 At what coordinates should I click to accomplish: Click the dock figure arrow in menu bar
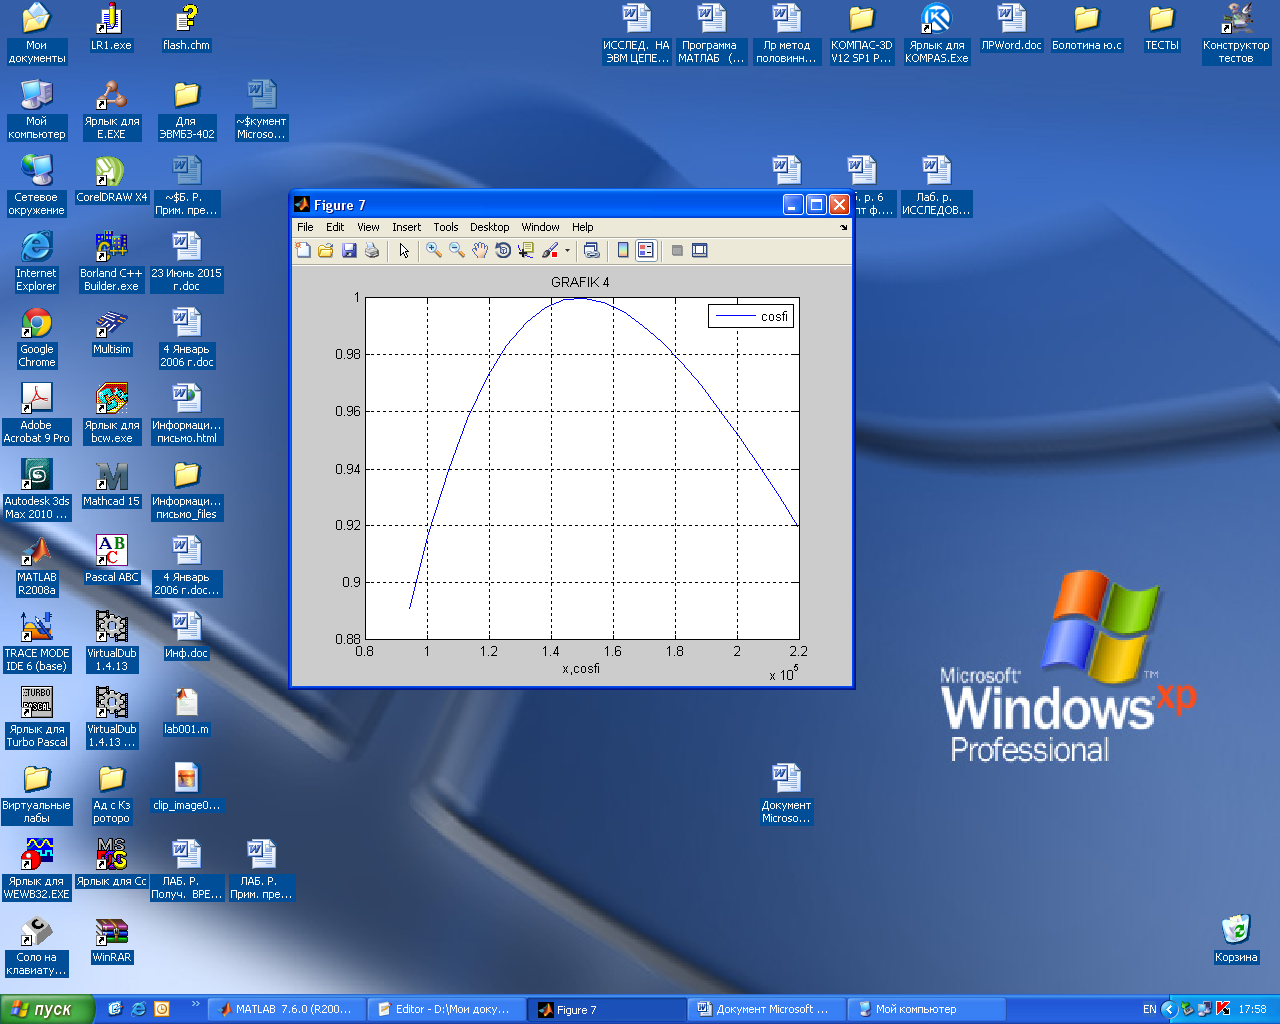(843, 228)
